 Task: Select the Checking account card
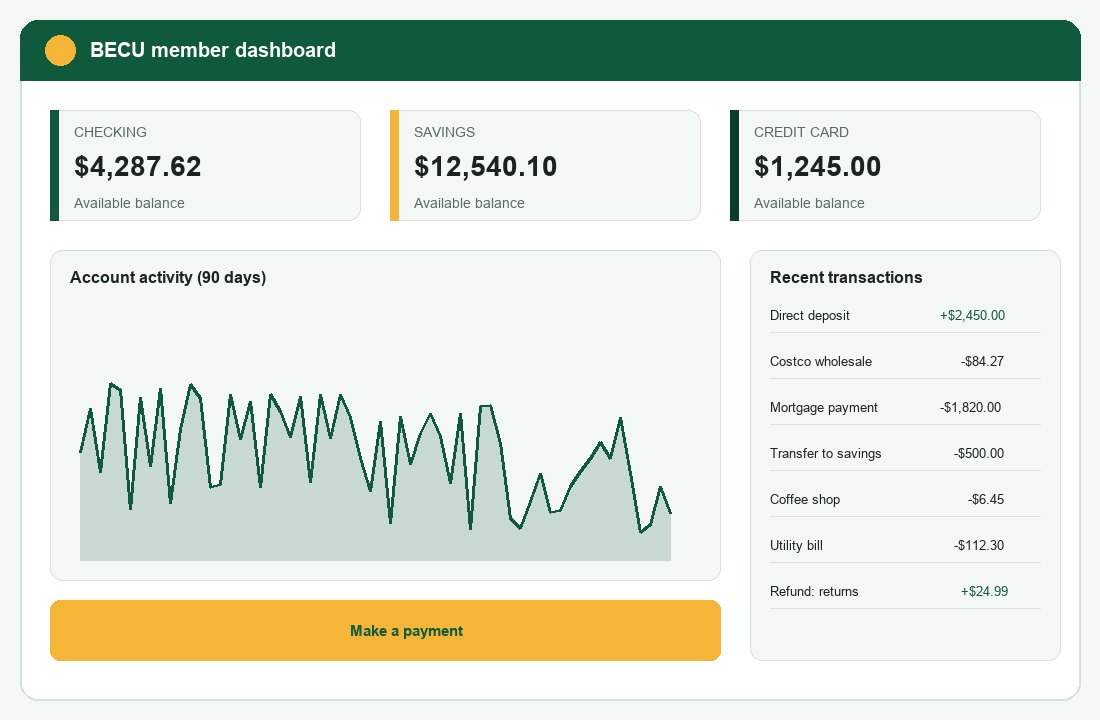[205, 164]
